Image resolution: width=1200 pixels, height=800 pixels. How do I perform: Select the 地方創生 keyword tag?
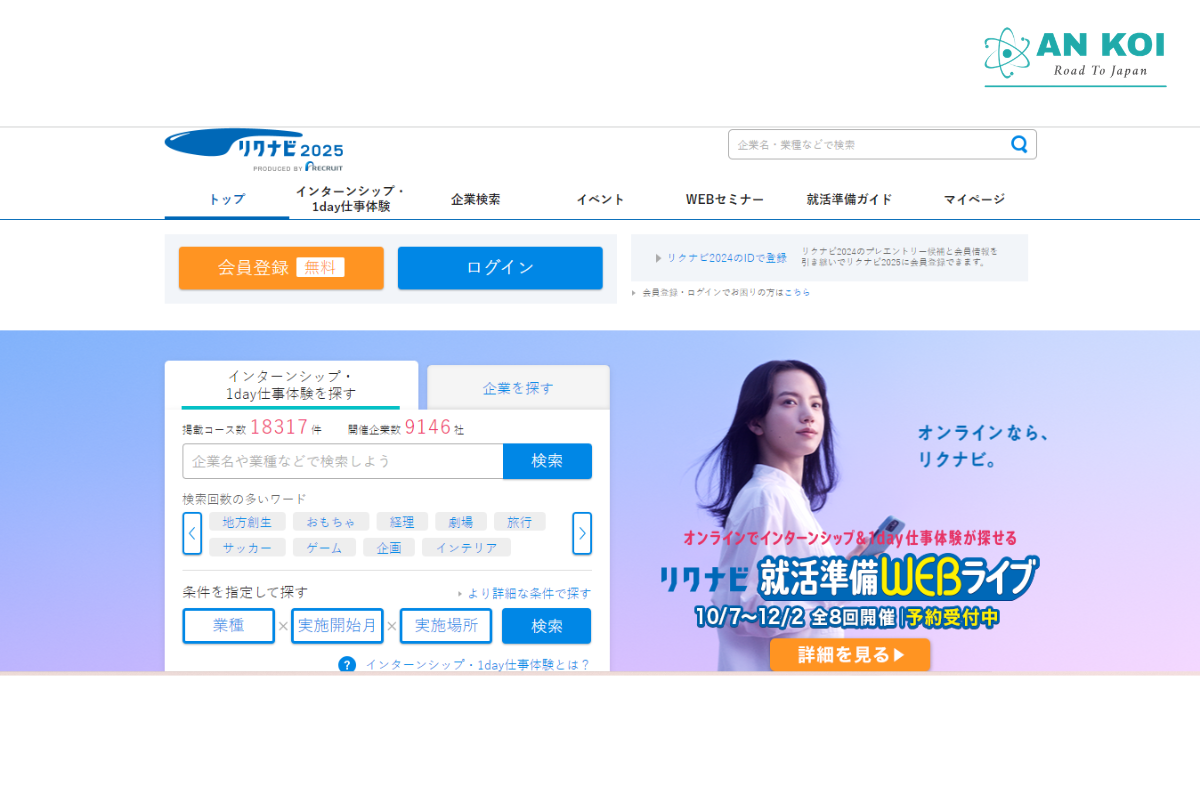[247, 522]
